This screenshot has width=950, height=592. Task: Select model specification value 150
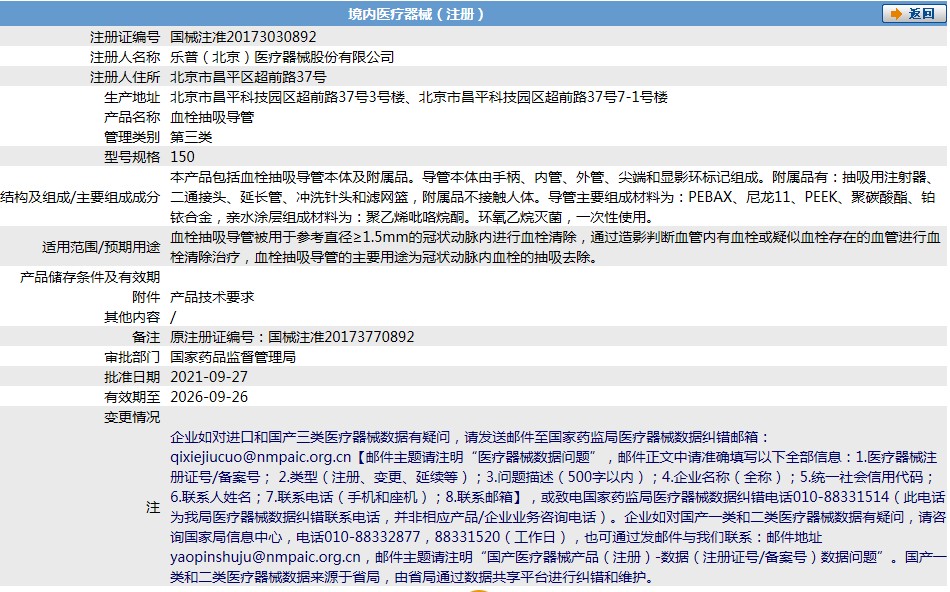[x=182, y=157]
